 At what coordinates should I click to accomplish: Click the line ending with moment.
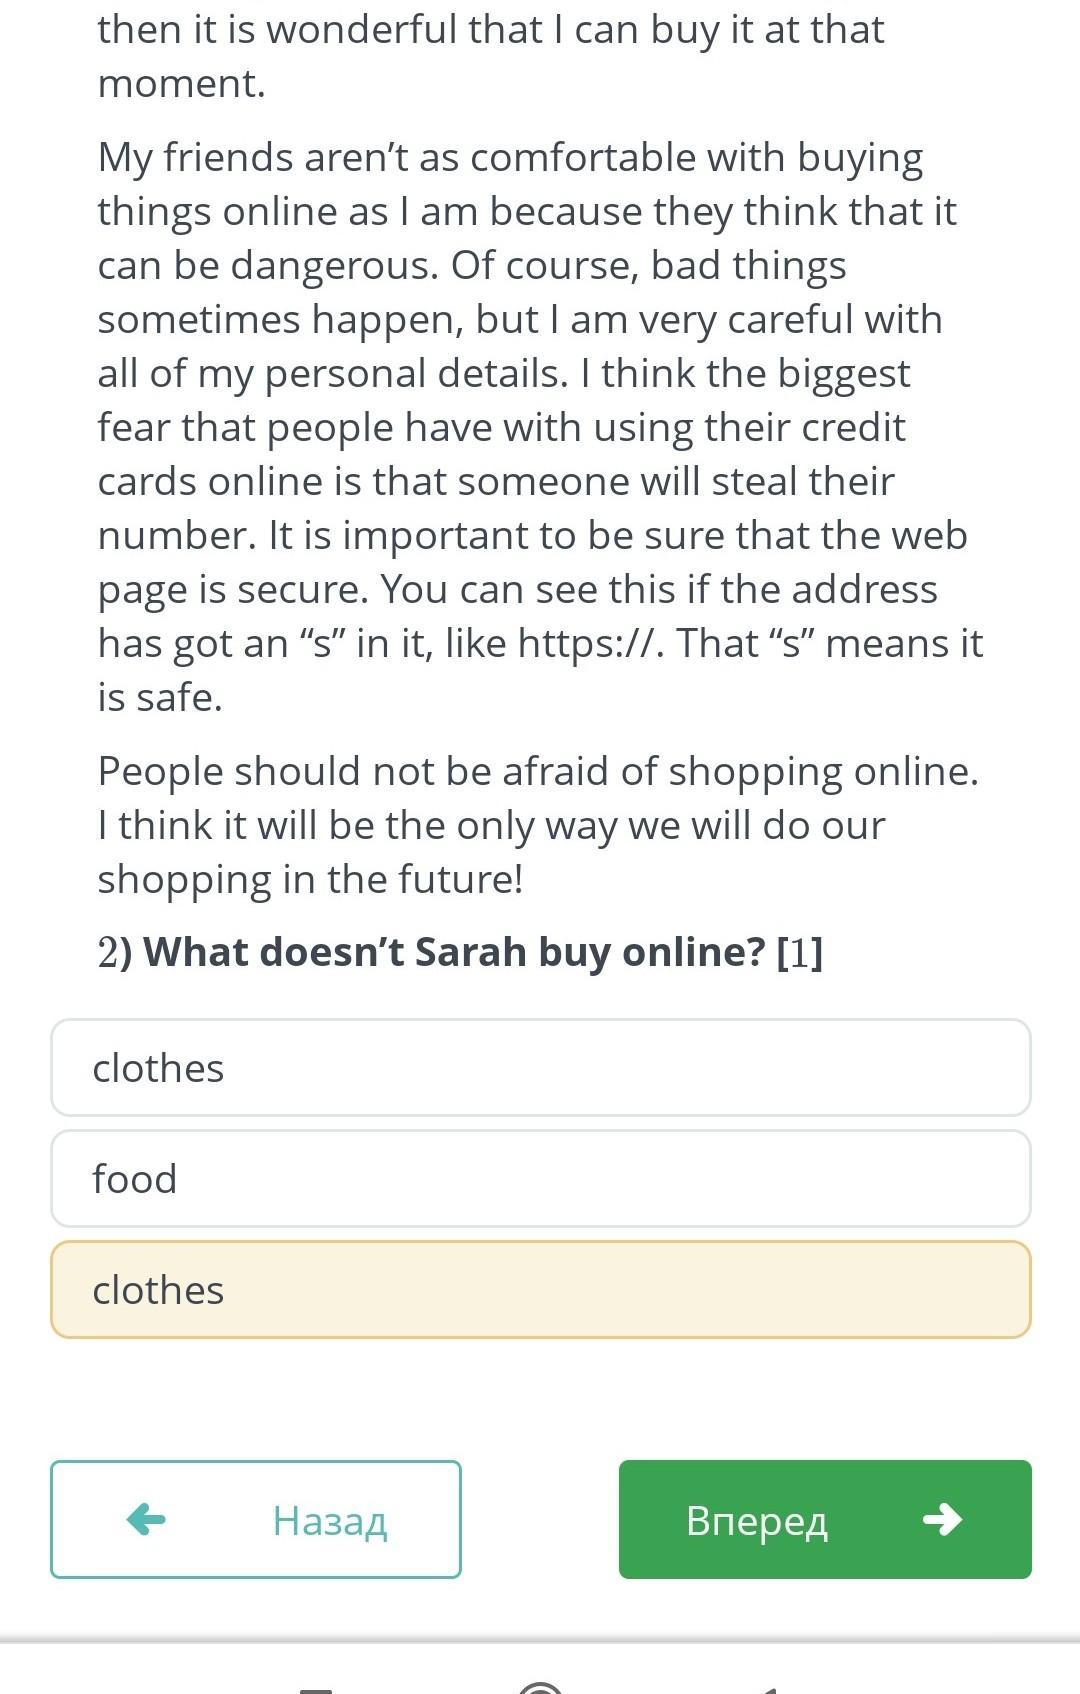pos(182,83)
